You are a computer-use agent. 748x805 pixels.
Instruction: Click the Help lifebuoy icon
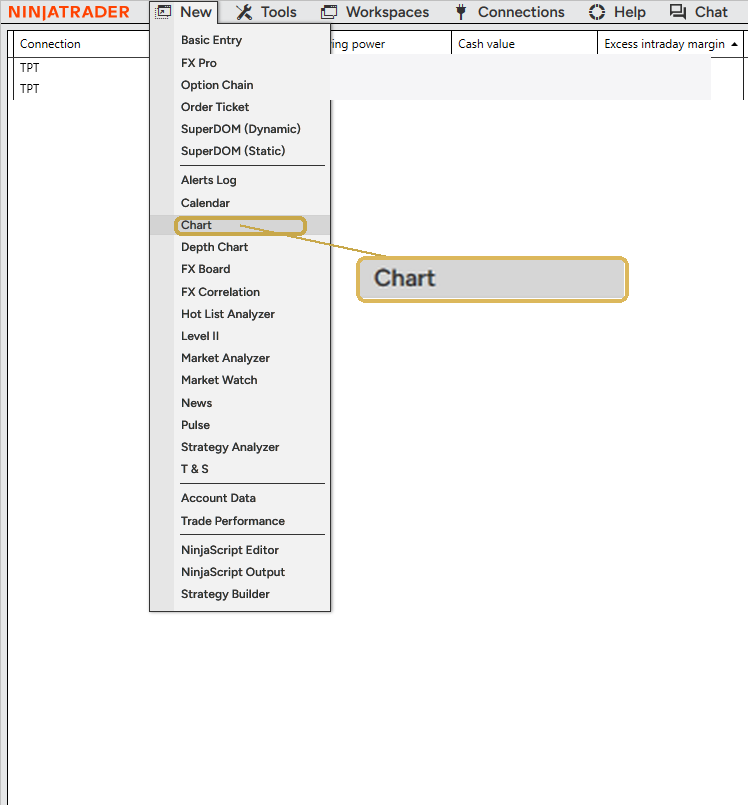click(597, 12)
